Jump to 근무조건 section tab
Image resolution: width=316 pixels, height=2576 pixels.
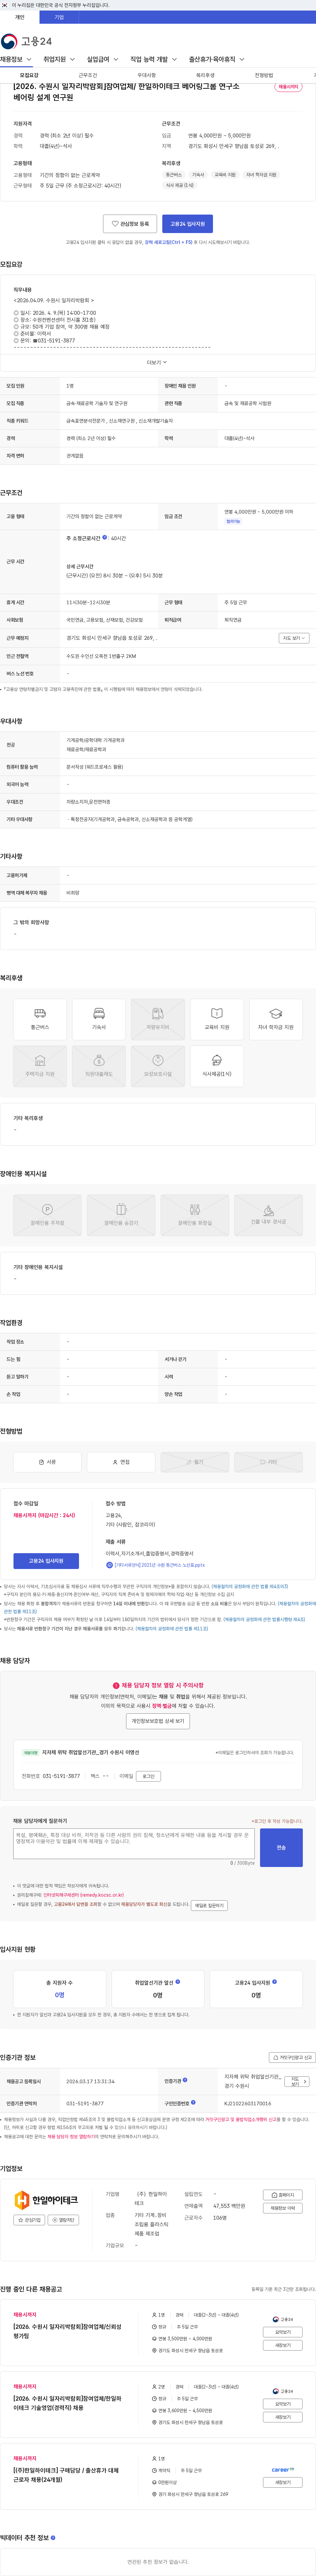[x=88, y=75]
